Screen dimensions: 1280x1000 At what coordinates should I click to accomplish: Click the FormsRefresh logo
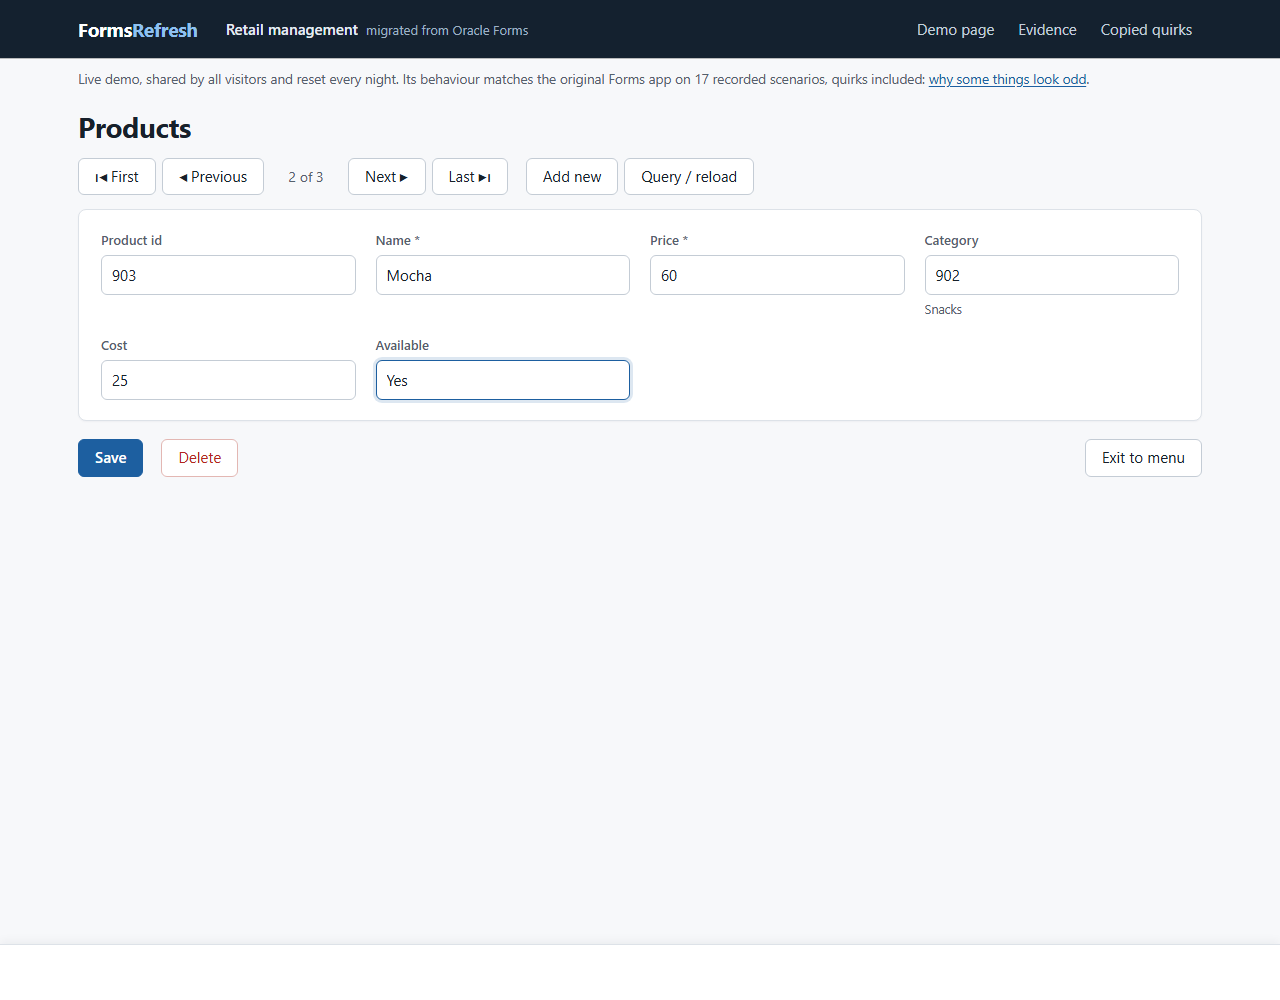click(138, 30)
